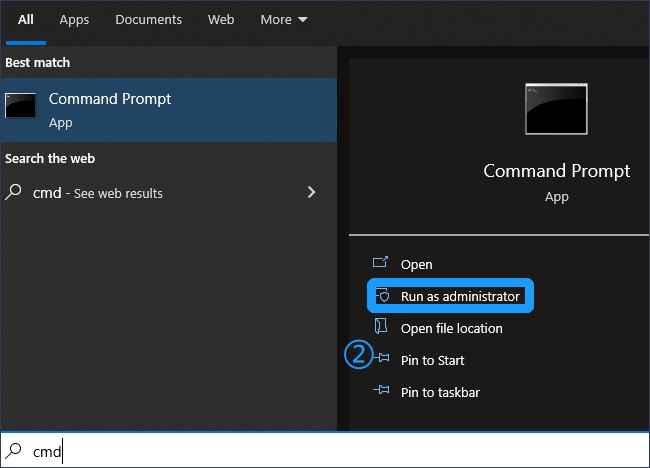Click the pin icon beside Pin to Start
Viewport: 650px width, 468px height.
pyautogui.click(x=381, y=359)
